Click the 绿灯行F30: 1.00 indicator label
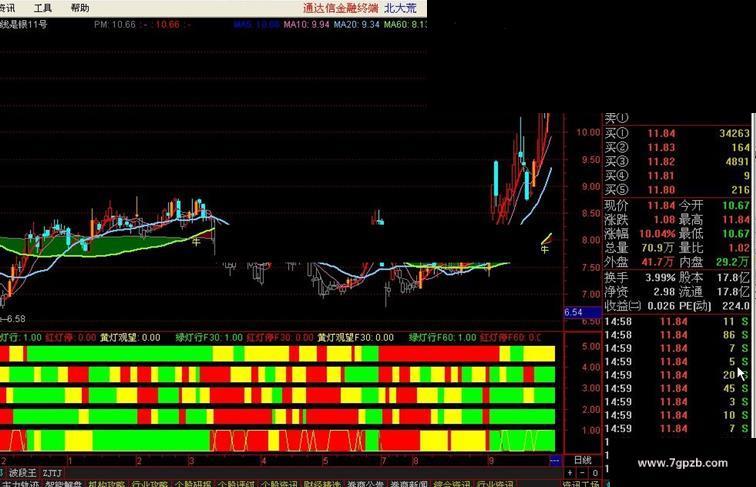 pos(209,338)
